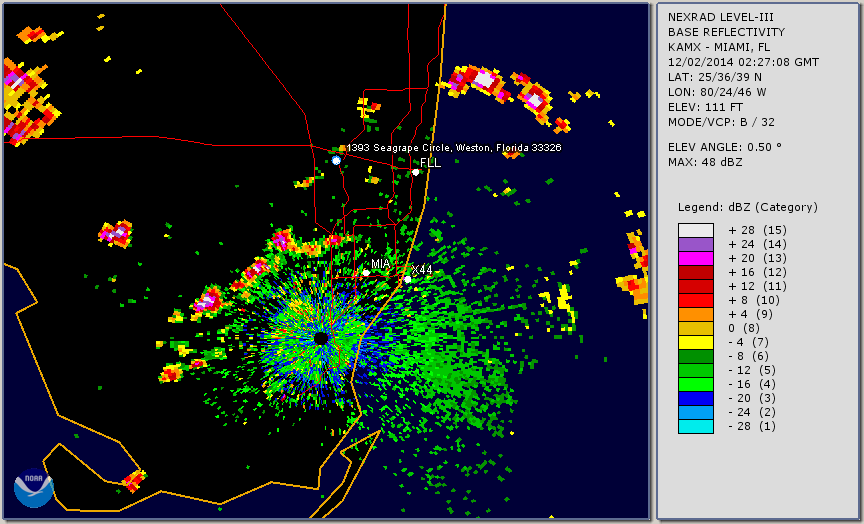Select the -28 (1) cyan legend swatch
This screenshot has height=524, width=864.
pyautogui.click(x=696, y=426)
